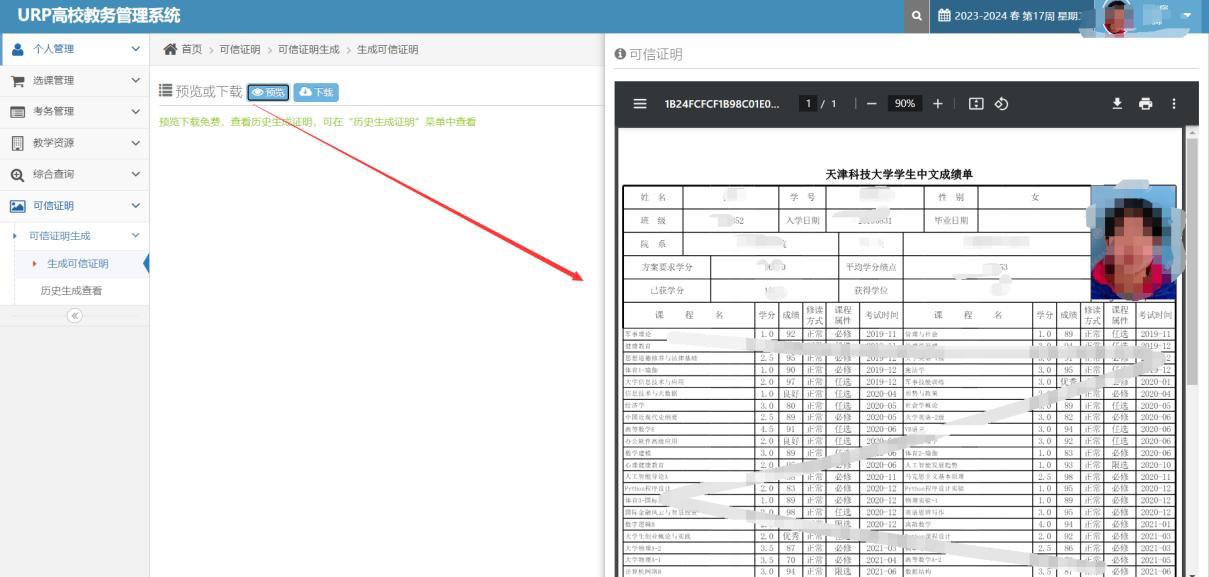Viewport: 1209px width, 577px height.
Task: Click the fit to page icon
Action: pyautogui.click(x=976, y=104)
